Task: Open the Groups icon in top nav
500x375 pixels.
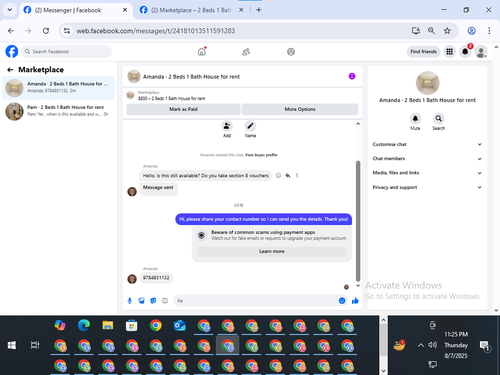Action: click(291, 52)
